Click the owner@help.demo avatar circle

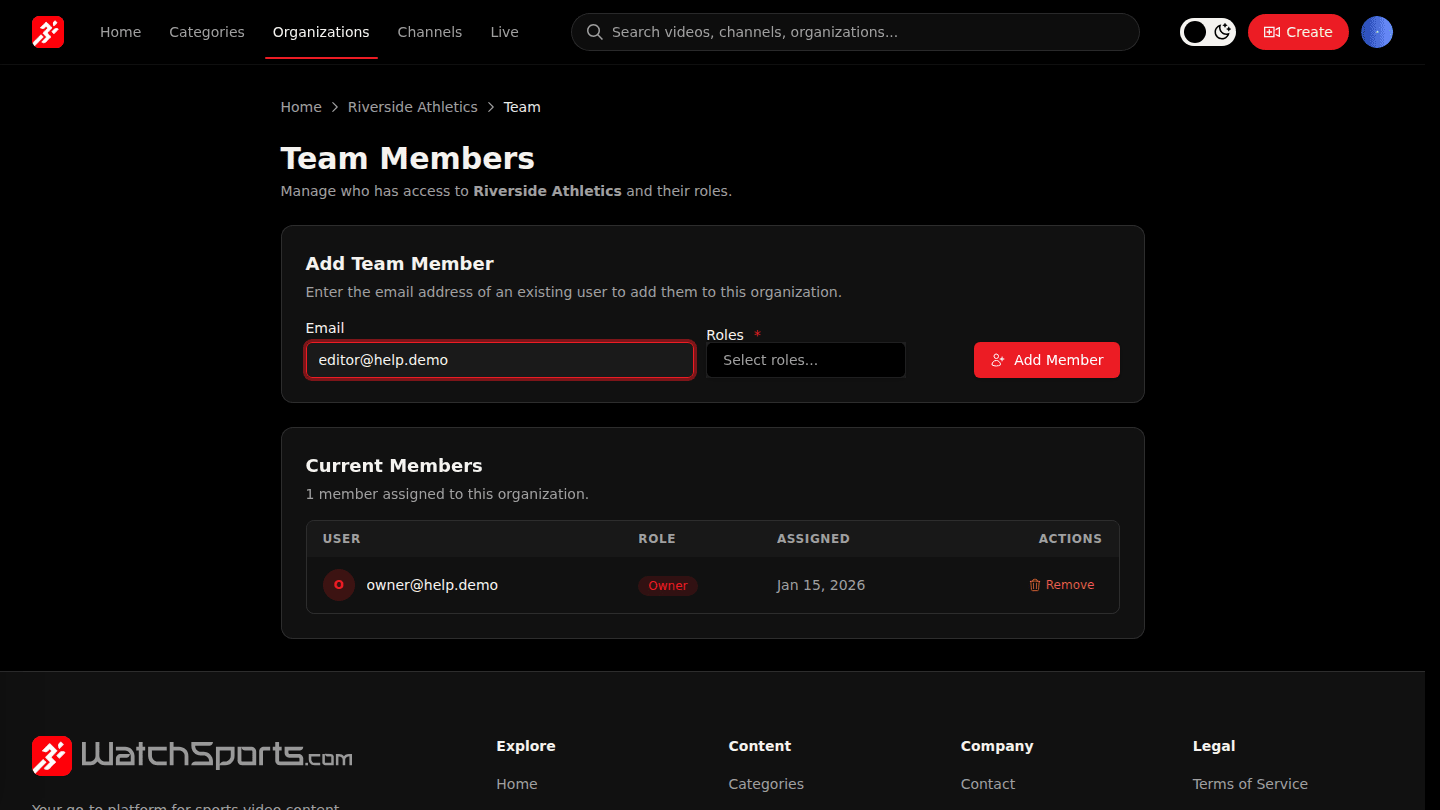point(339,585)
